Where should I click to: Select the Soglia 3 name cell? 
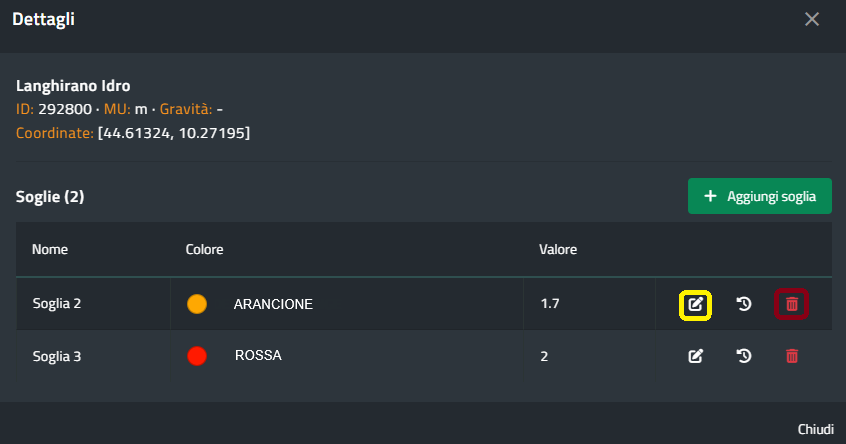point(57,355)
